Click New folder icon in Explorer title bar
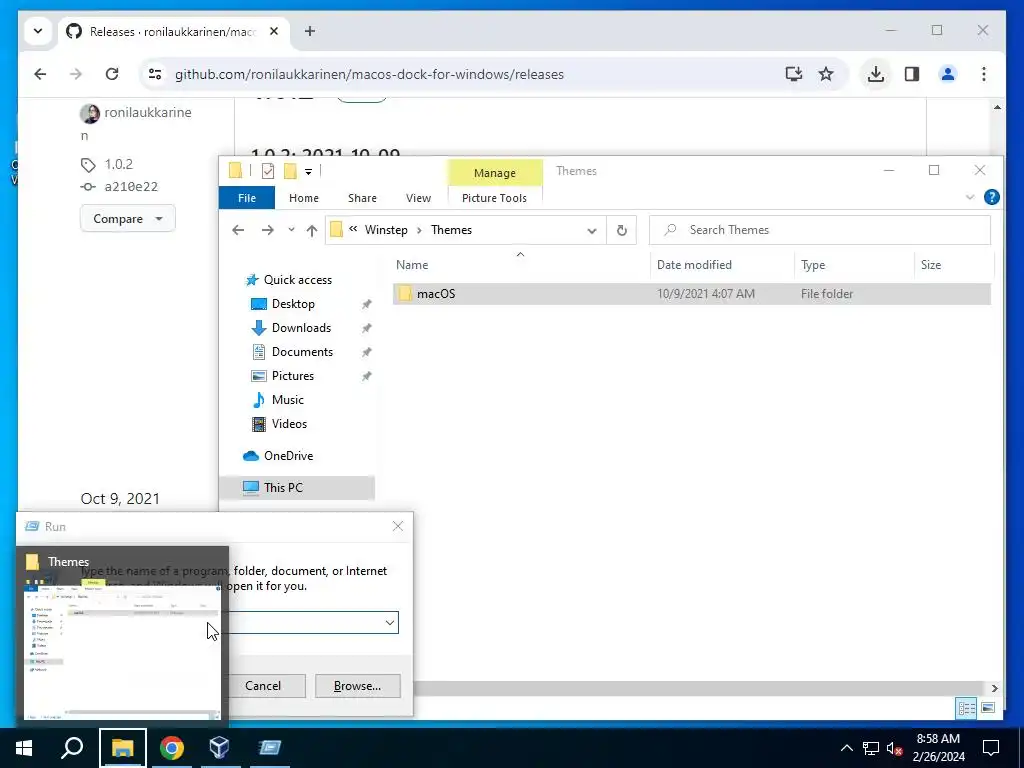 click(x=290, y=171)
